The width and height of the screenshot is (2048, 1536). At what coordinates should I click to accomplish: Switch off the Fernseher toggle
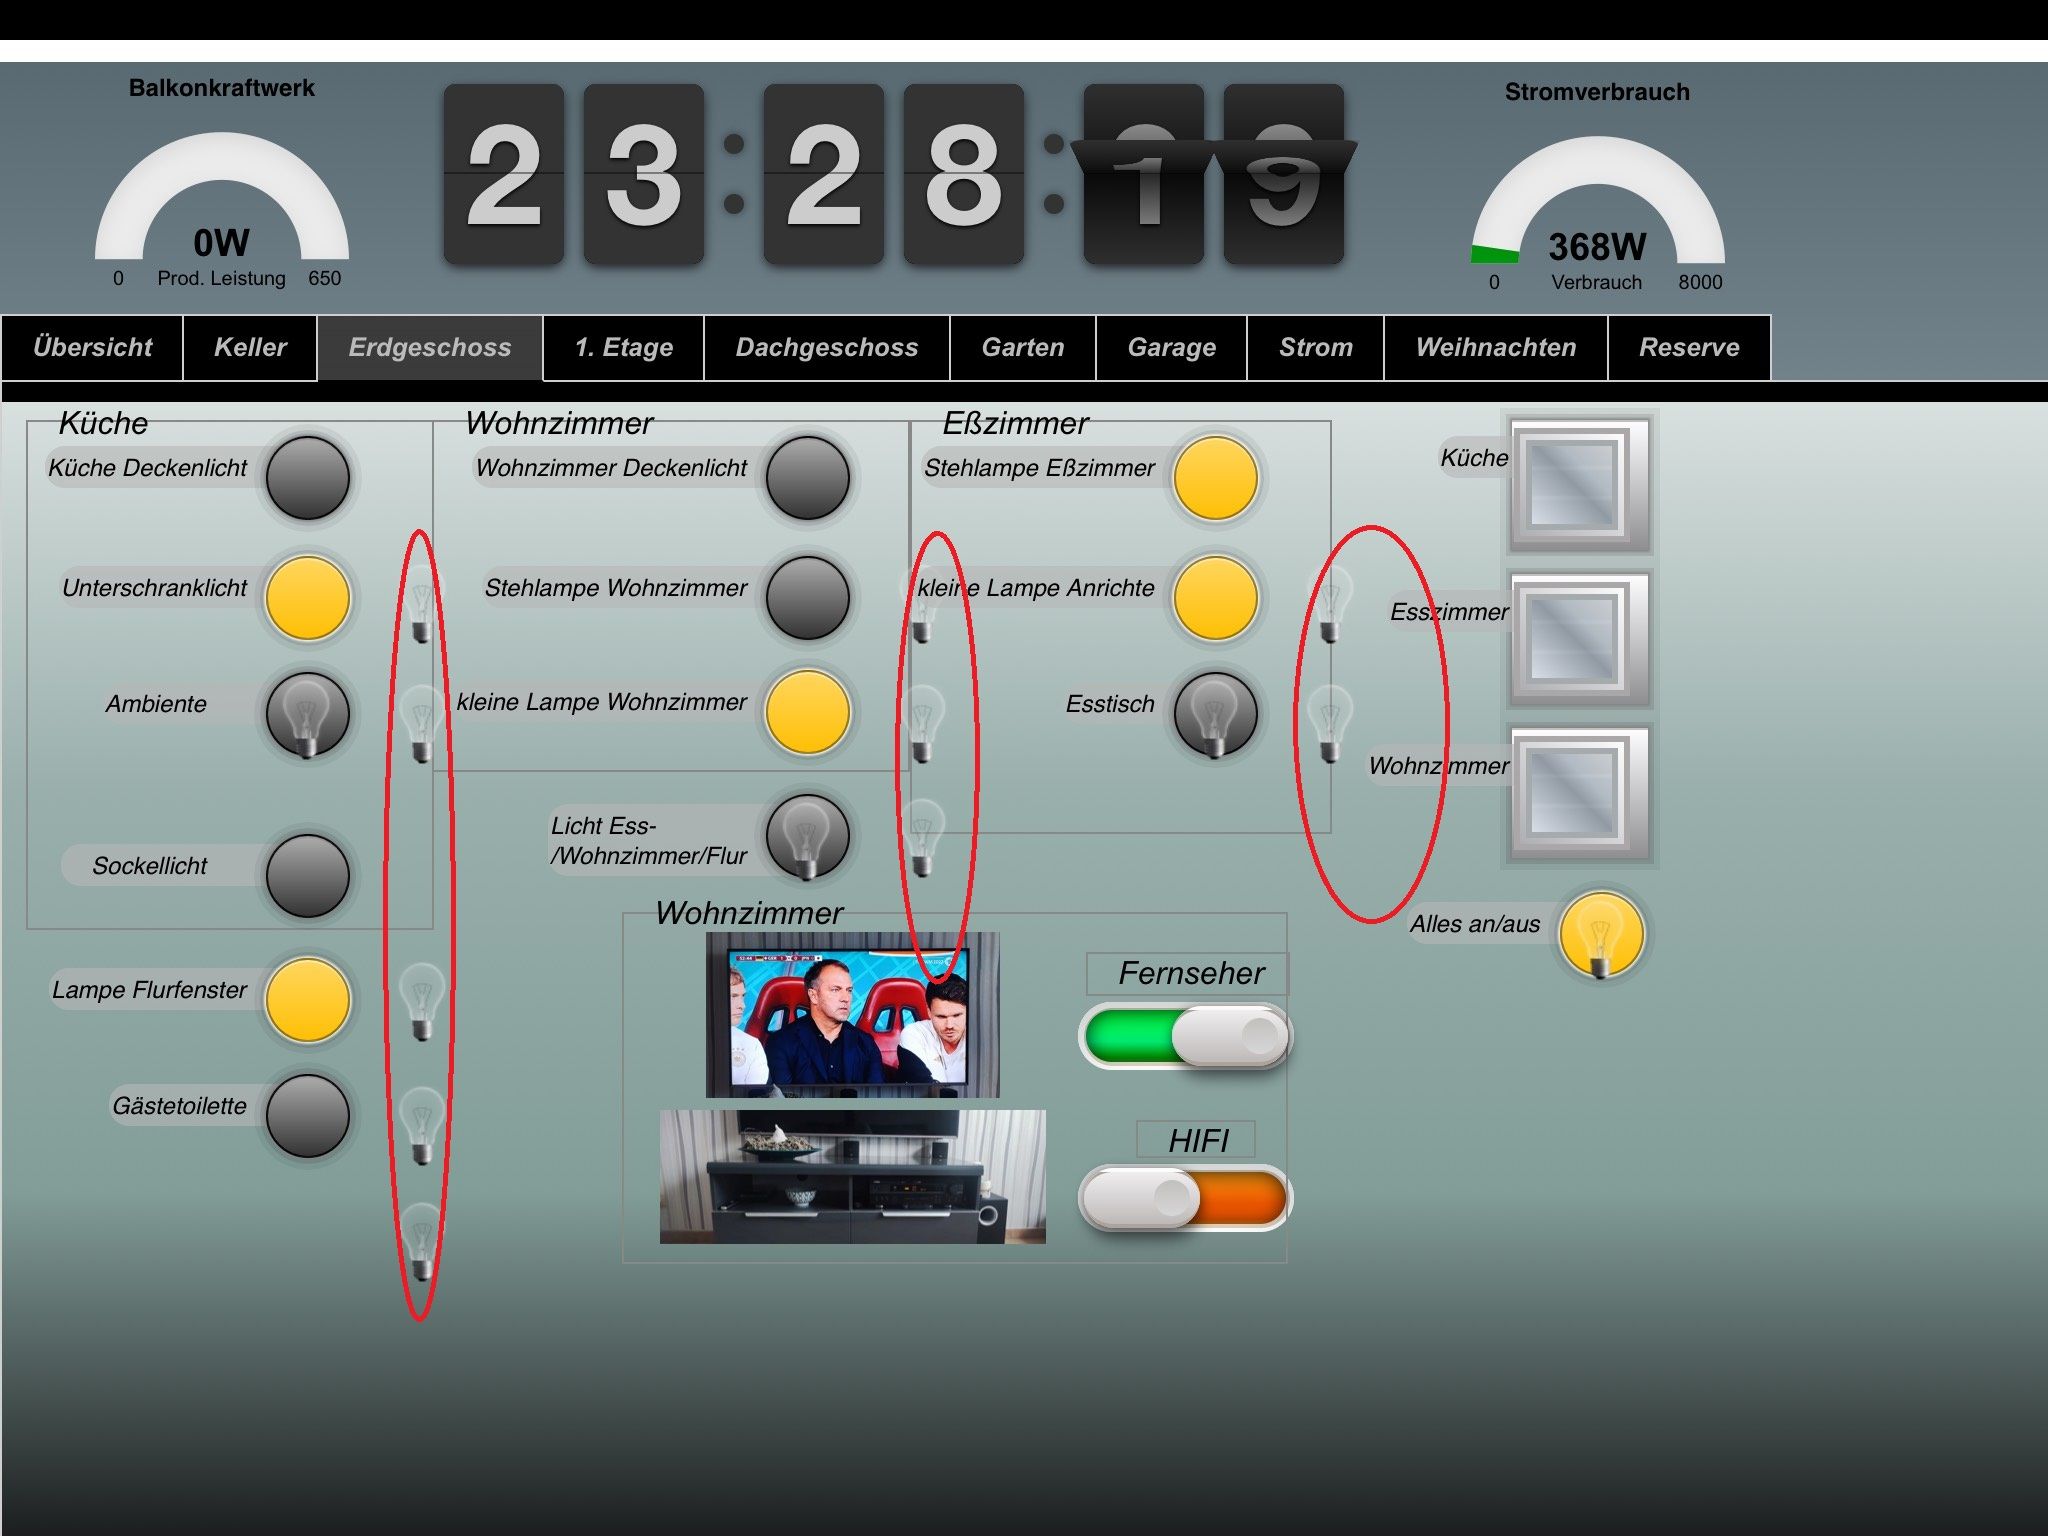[x=1186, y=1036]
